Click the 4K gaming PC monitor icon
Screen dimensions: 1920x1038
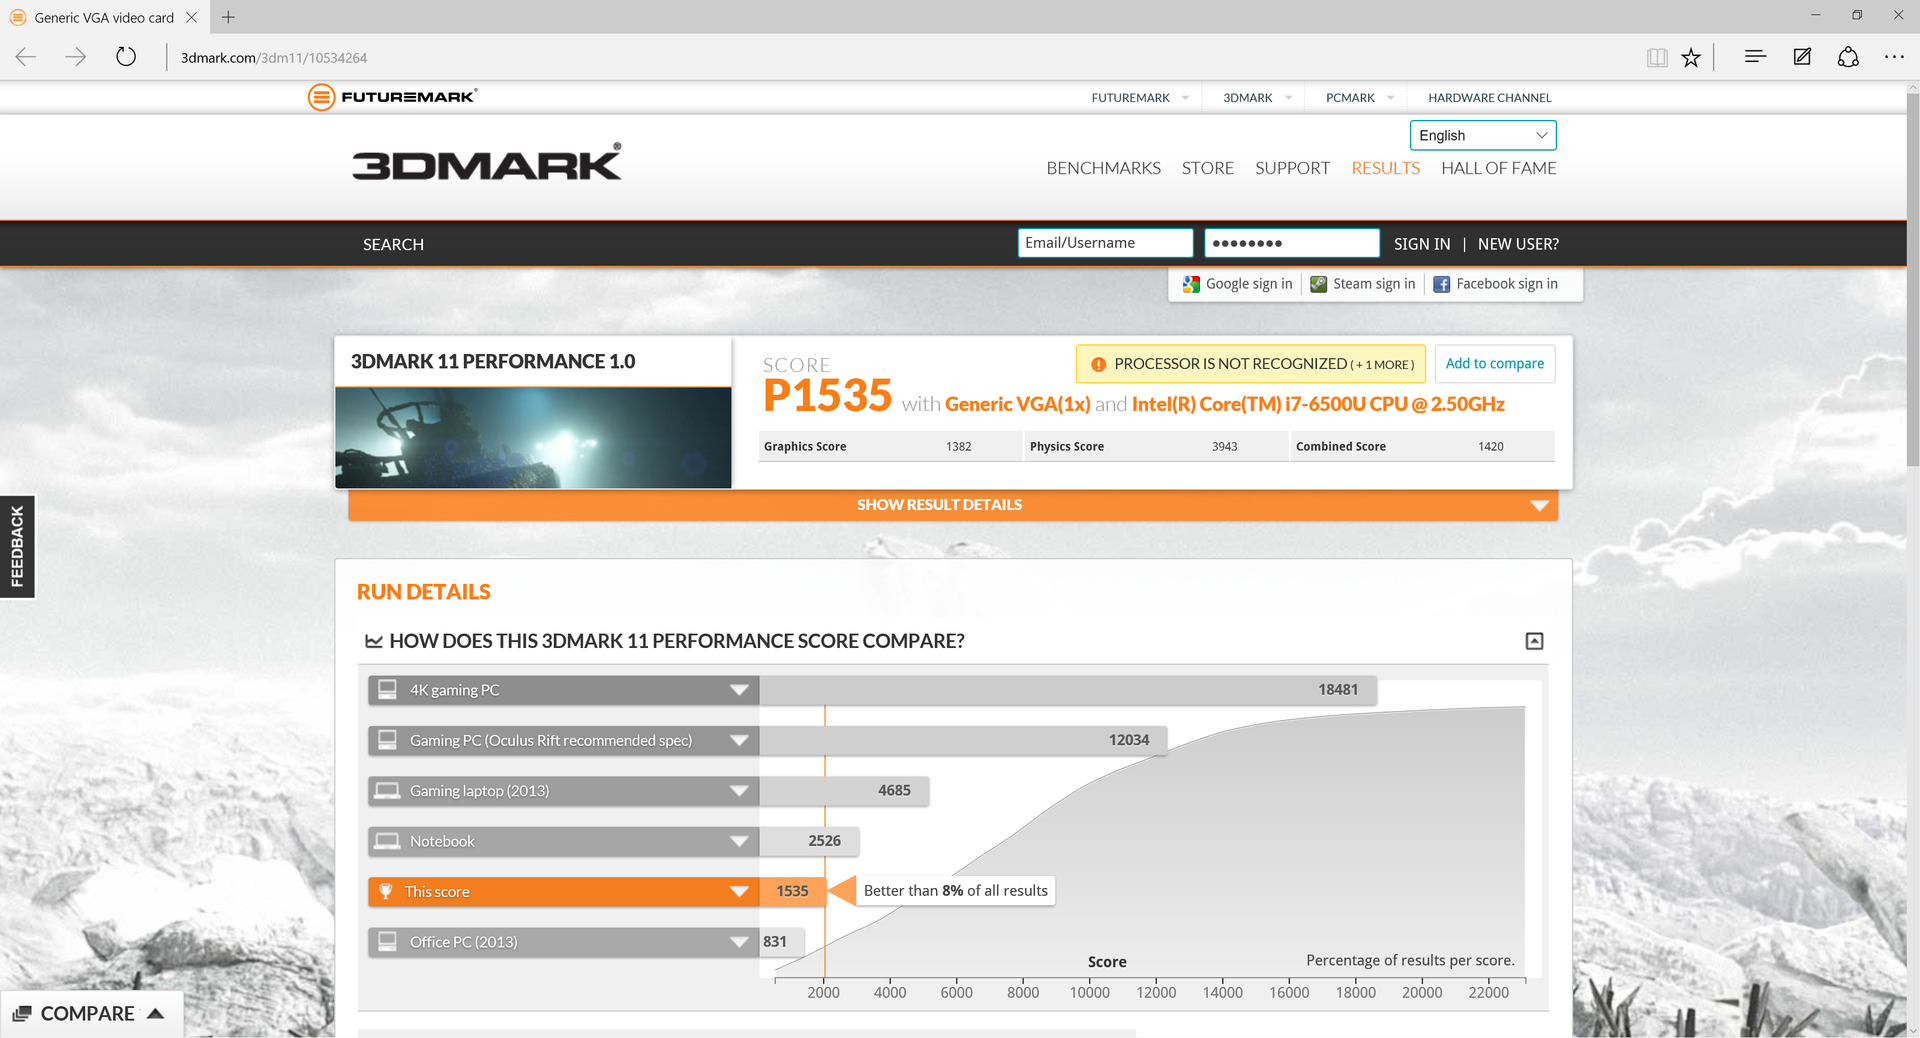click(x=387, y=690)
